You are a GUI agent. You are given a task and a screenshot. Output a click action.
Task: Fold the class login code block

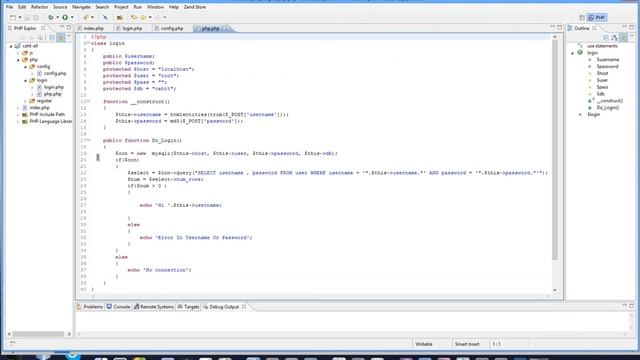point(88,43)
